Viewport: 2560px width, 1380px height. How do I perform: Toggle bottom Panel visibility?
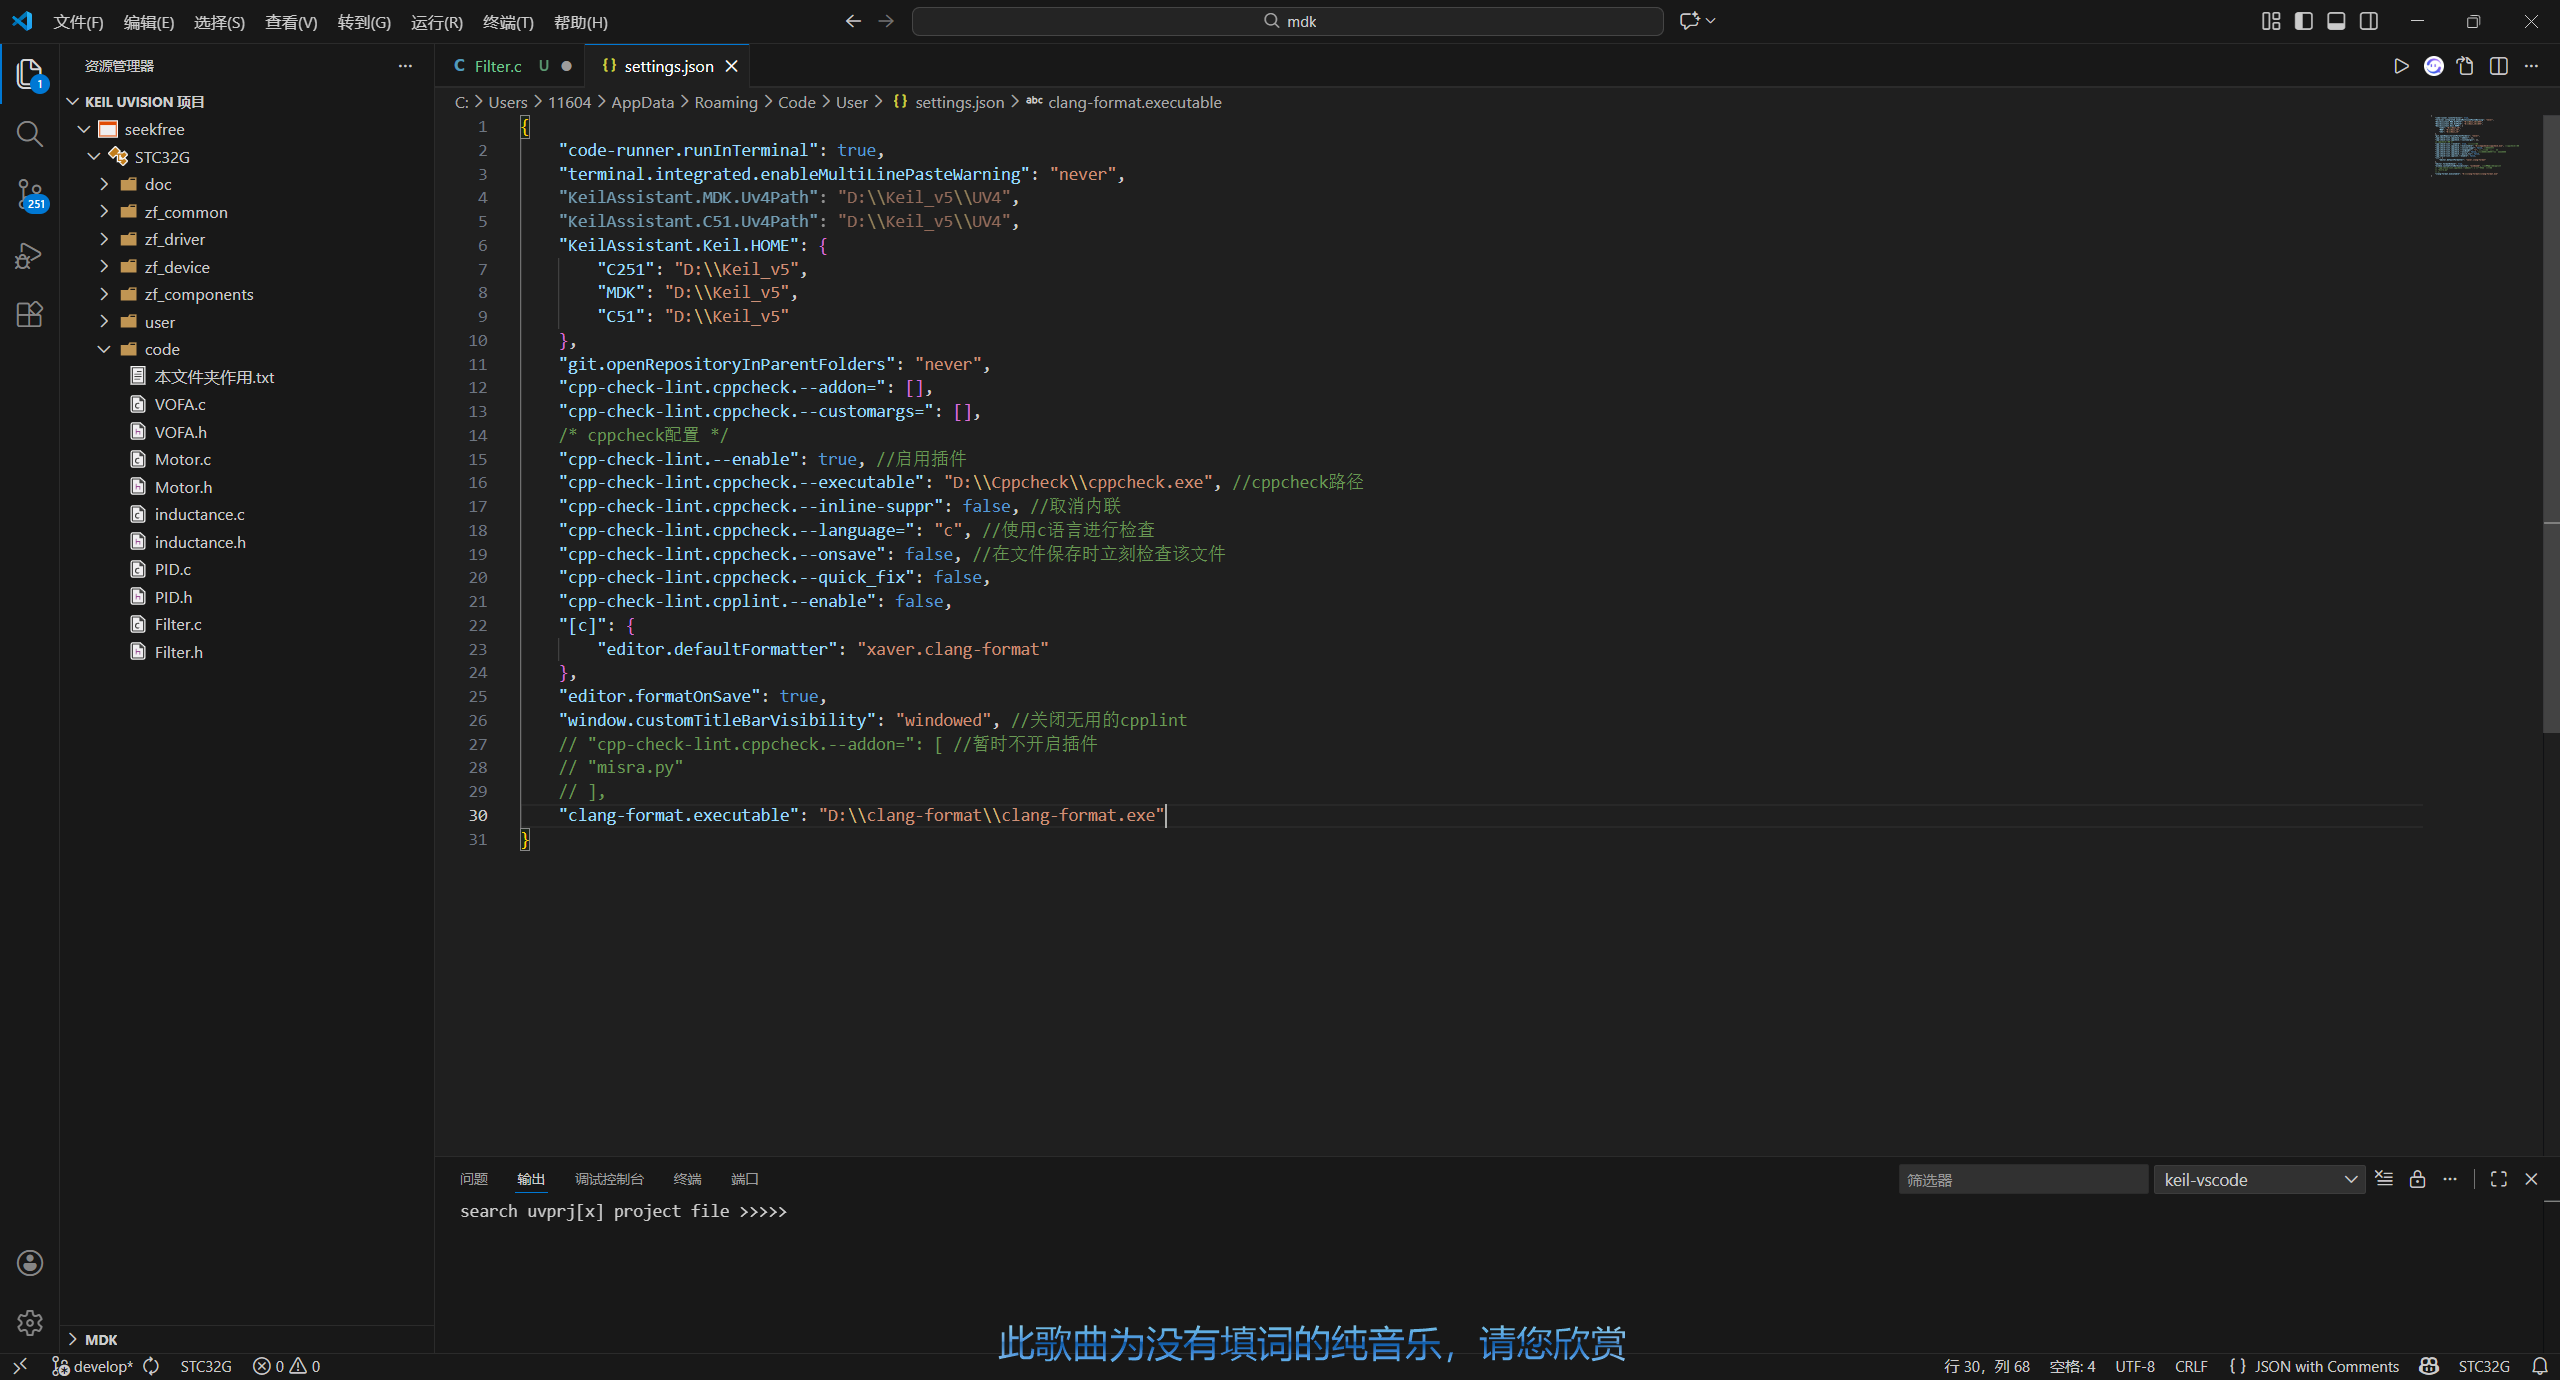tap(2336, 21)
